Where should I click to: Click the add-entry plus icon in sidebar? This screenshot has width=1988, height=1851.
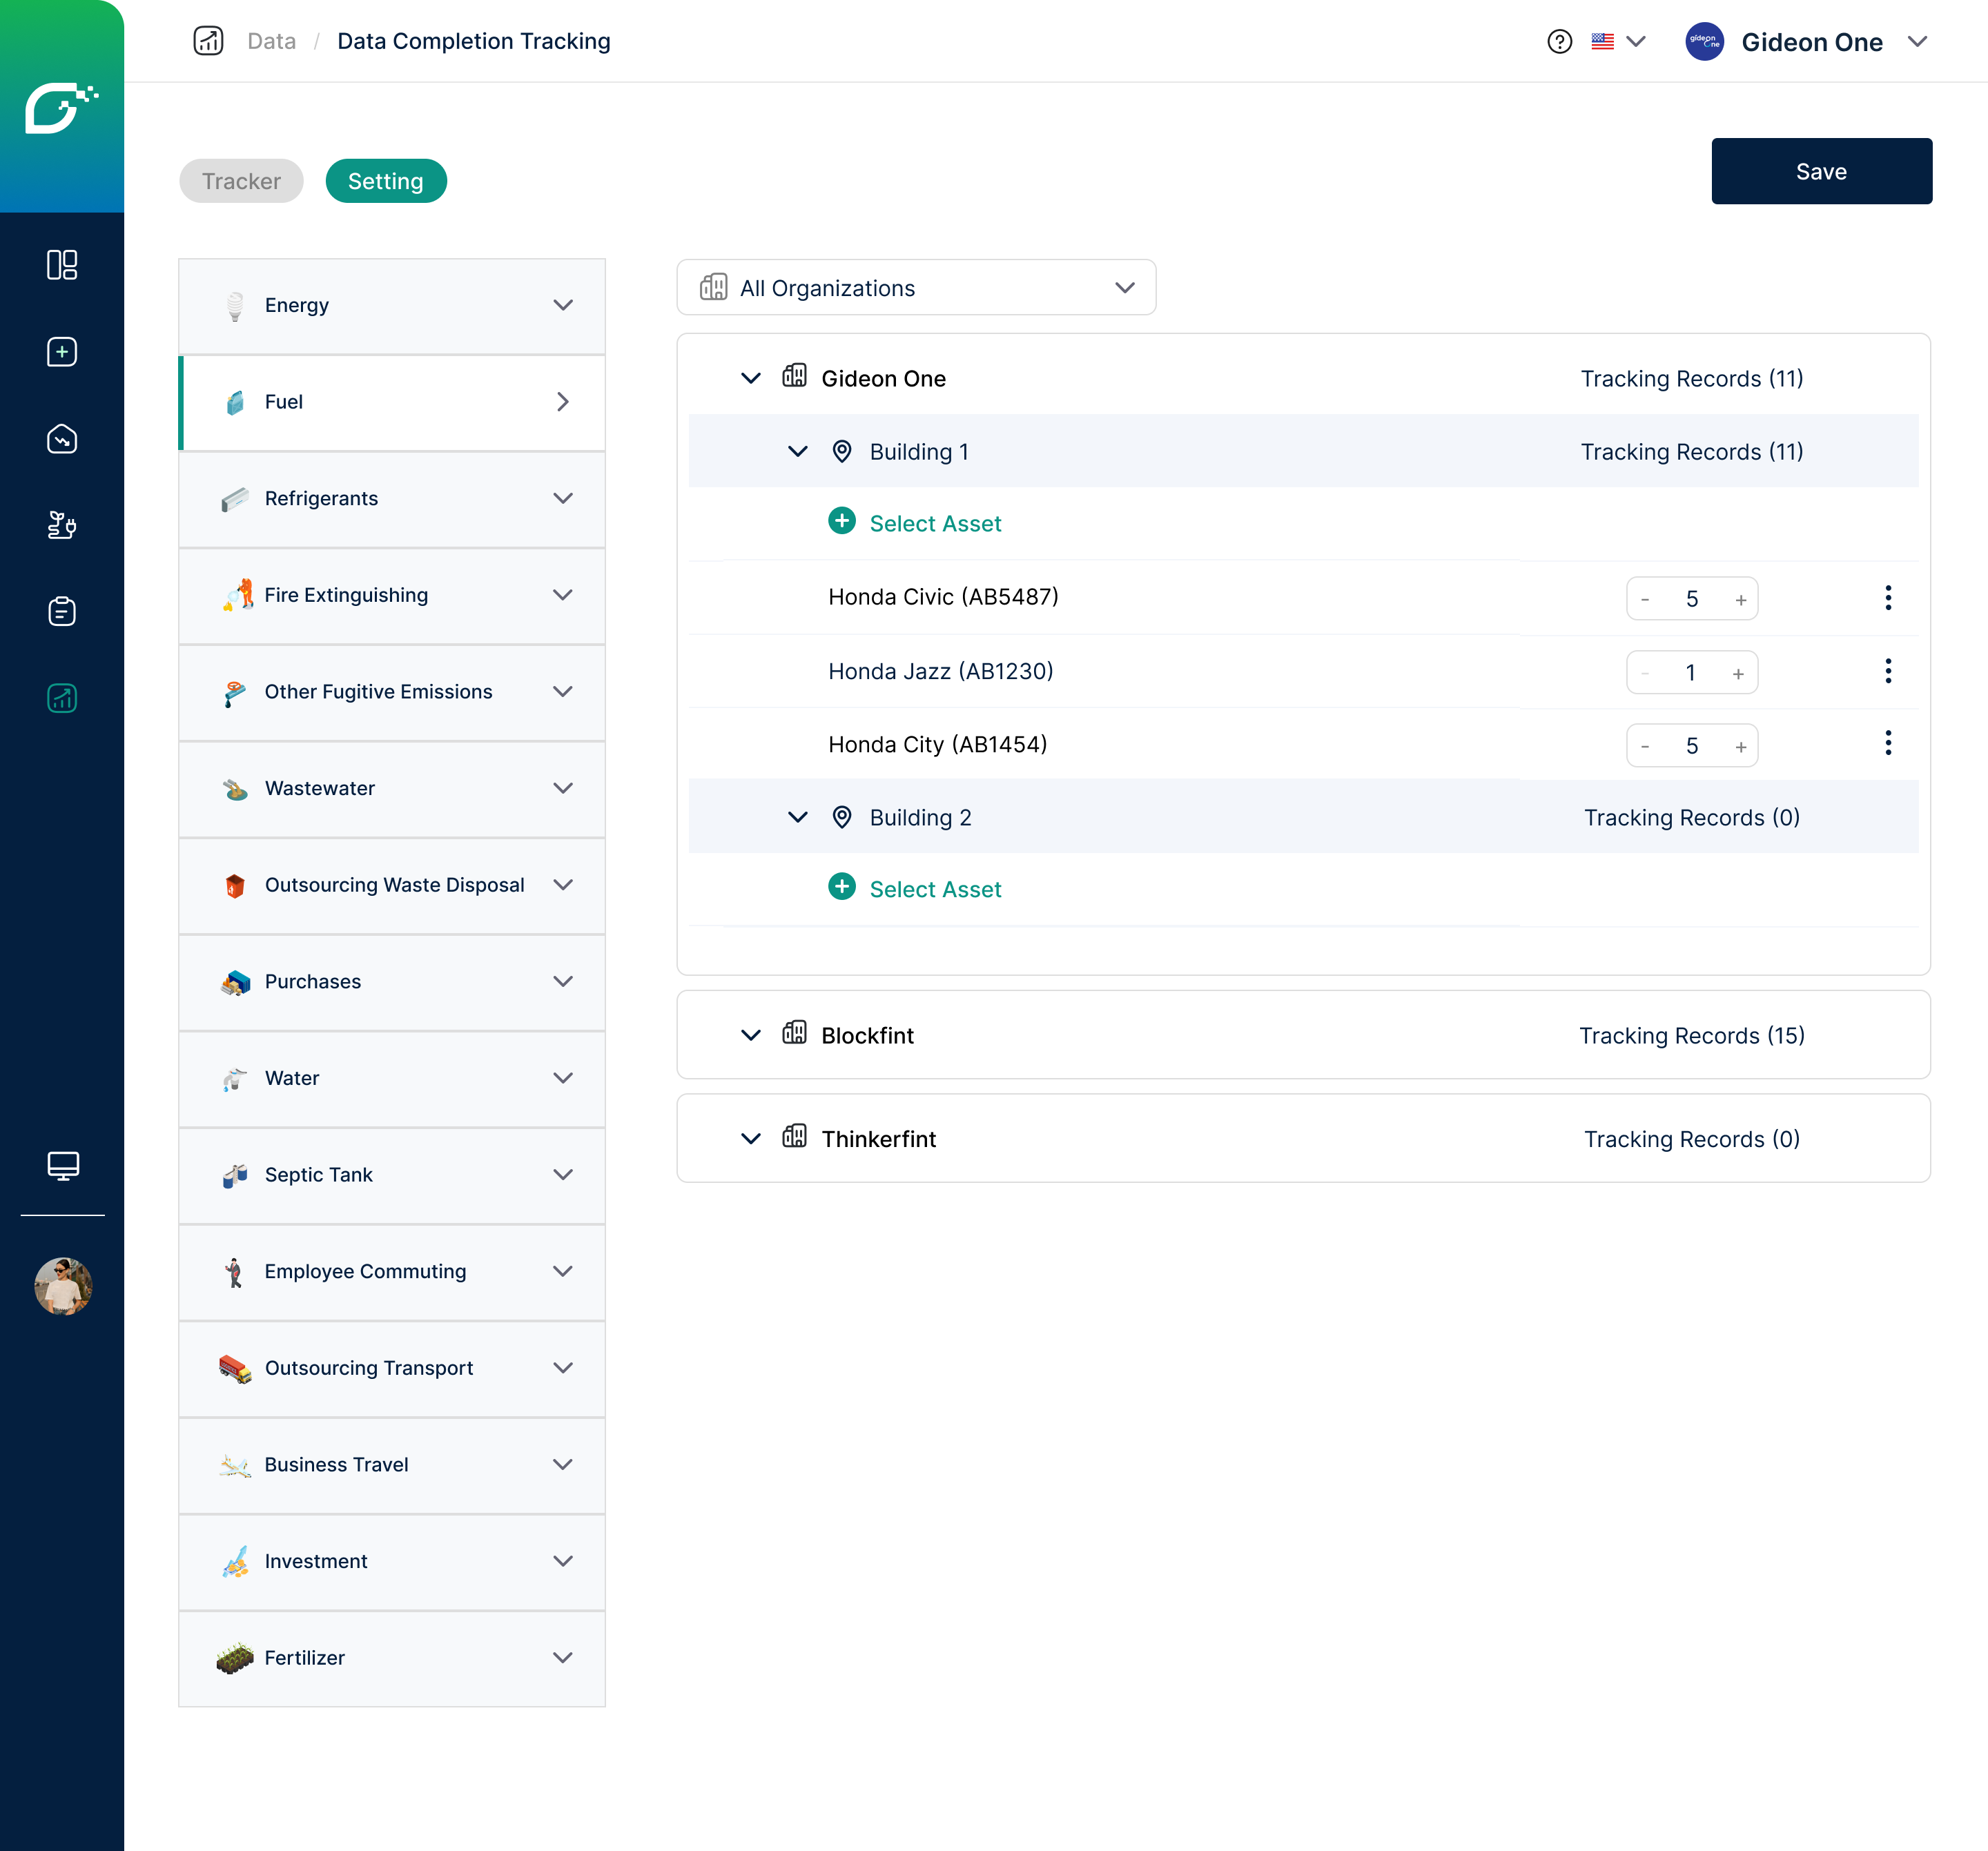click(x=62, y=352)
